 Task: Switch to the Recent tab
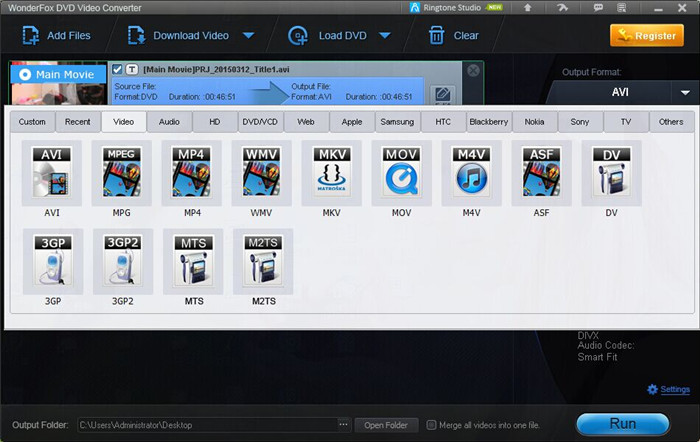(x=78, y=122)
